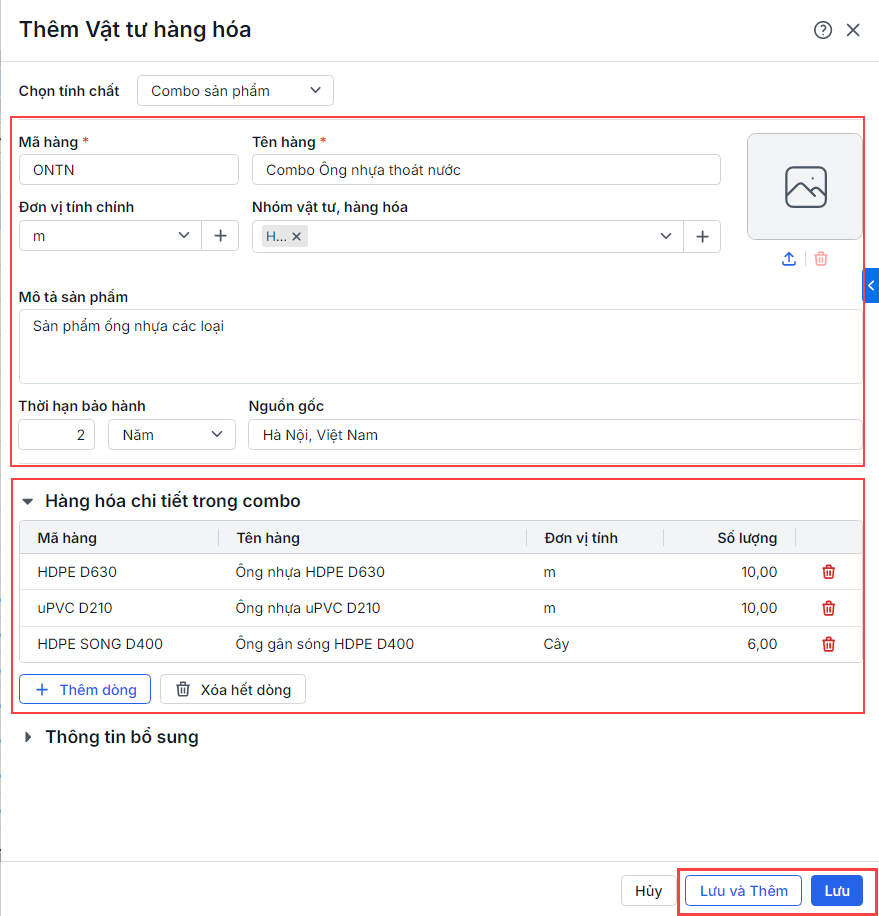Viewport: 879px width, 916px height.
Task: Click the Xóa hết dòng button
Action: [233, 689]
